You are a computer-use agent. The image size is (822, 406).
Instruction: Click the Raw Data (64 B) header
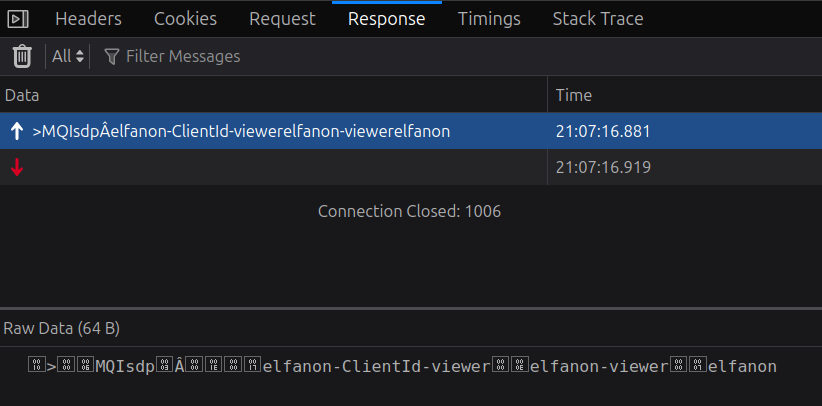point(62,328)
